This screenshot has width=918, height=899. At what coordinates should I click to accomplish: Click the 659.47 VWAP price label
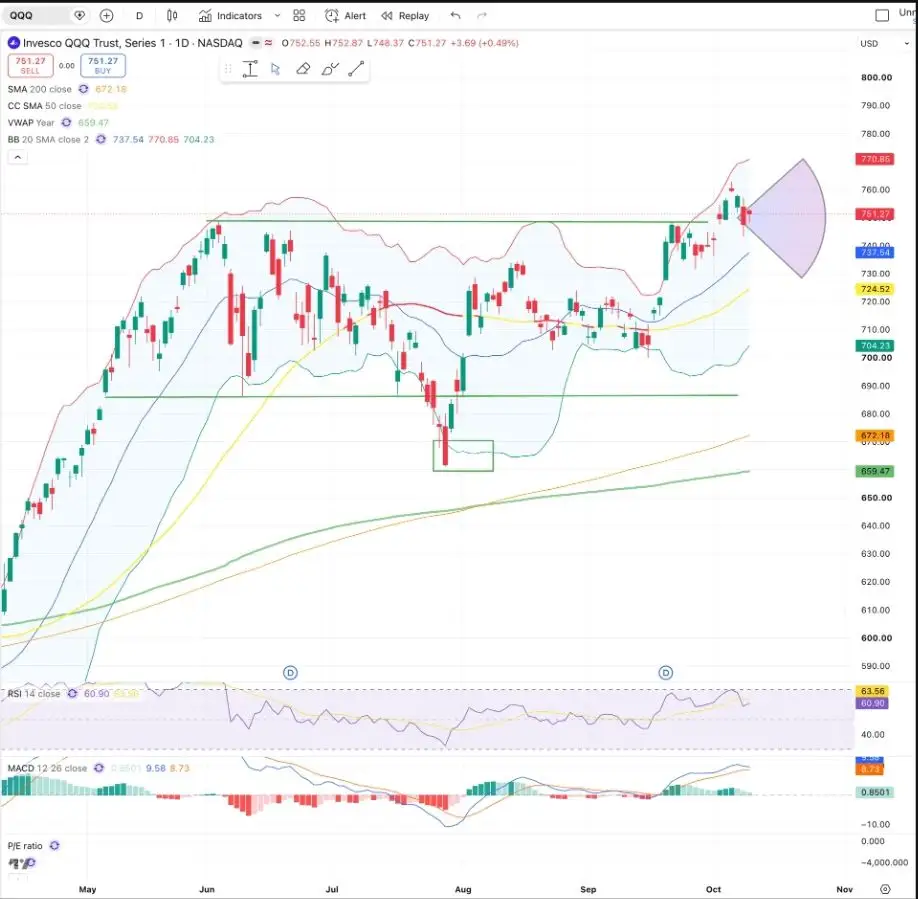tap(875, 471)
